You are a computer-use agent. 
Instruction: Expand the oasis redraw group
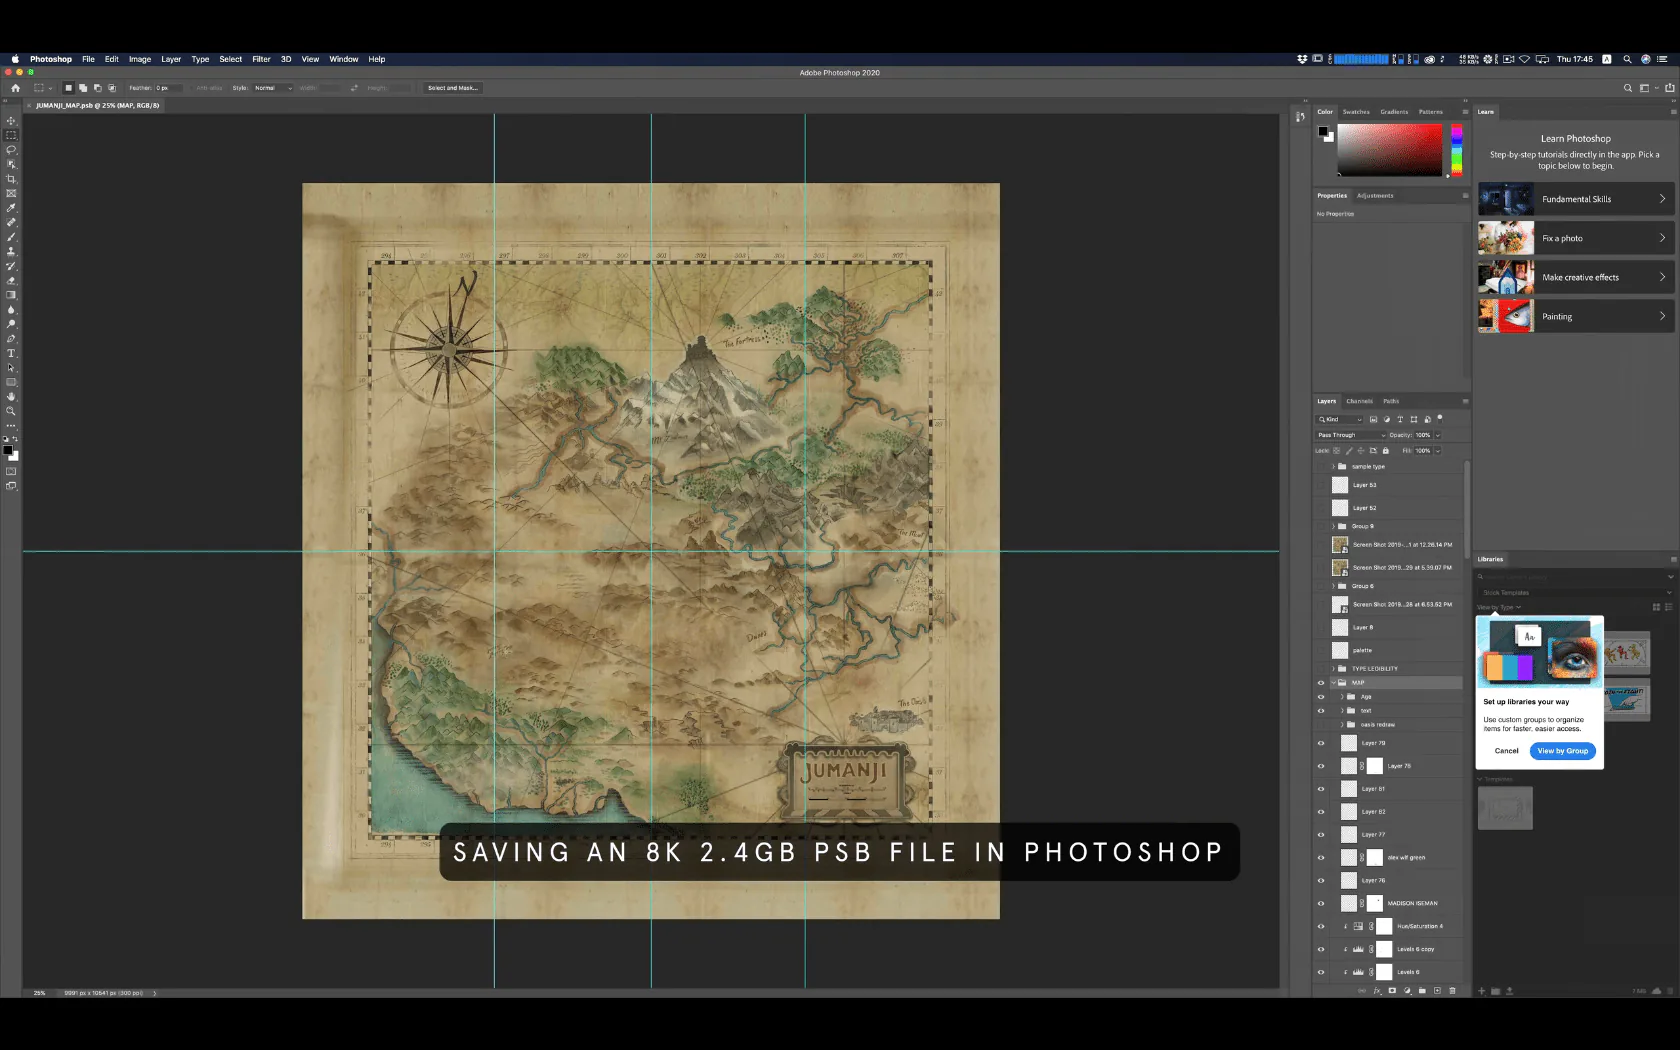pyautogui.click(x=1342, y=724)
